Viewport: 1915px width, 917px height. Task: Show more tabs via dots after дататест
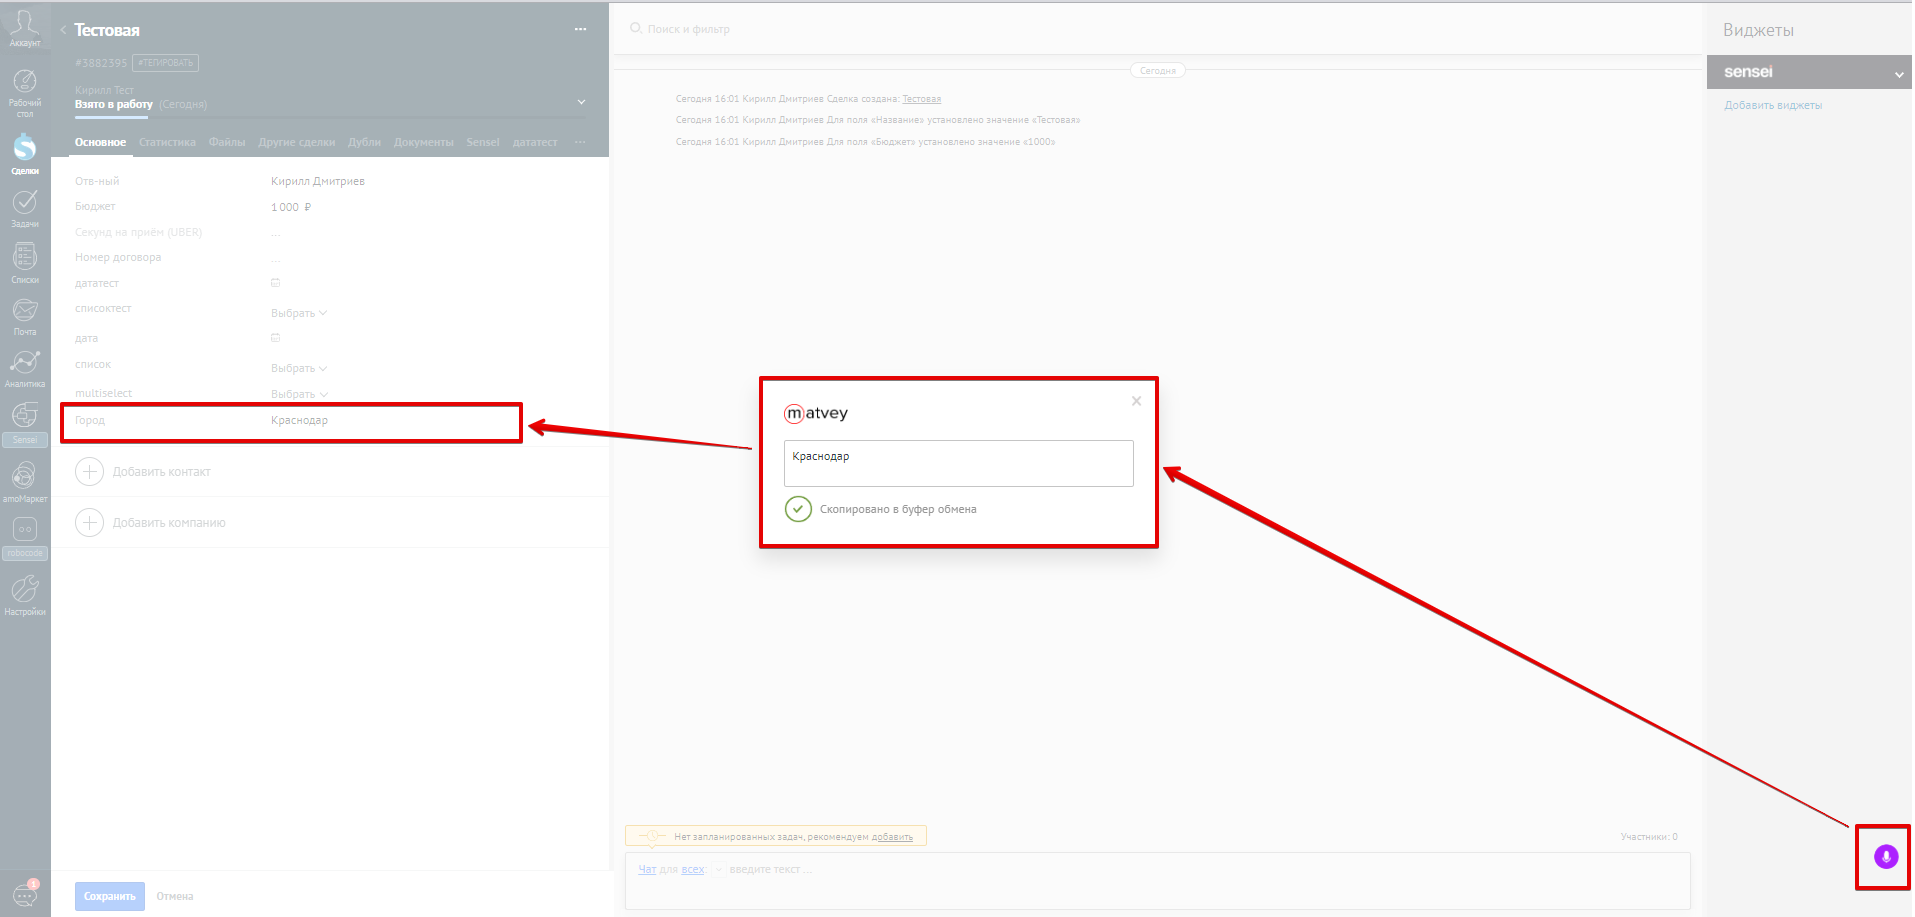(580, 142)
